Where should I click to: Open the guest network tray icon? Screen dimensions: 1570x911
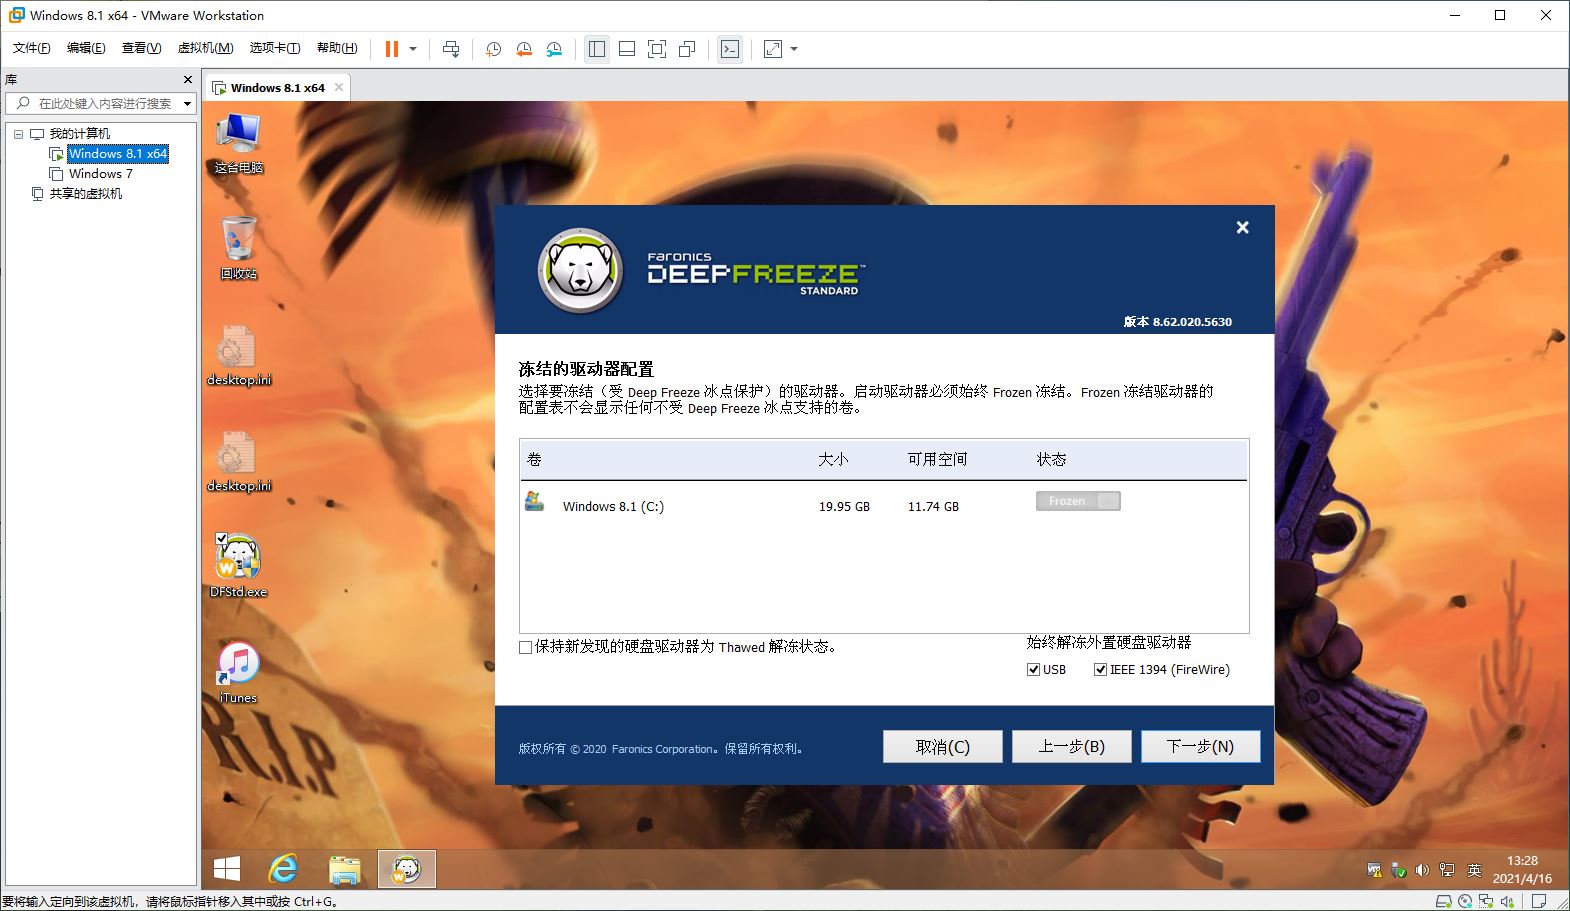pyautogui.click(x=1446, y=871)
